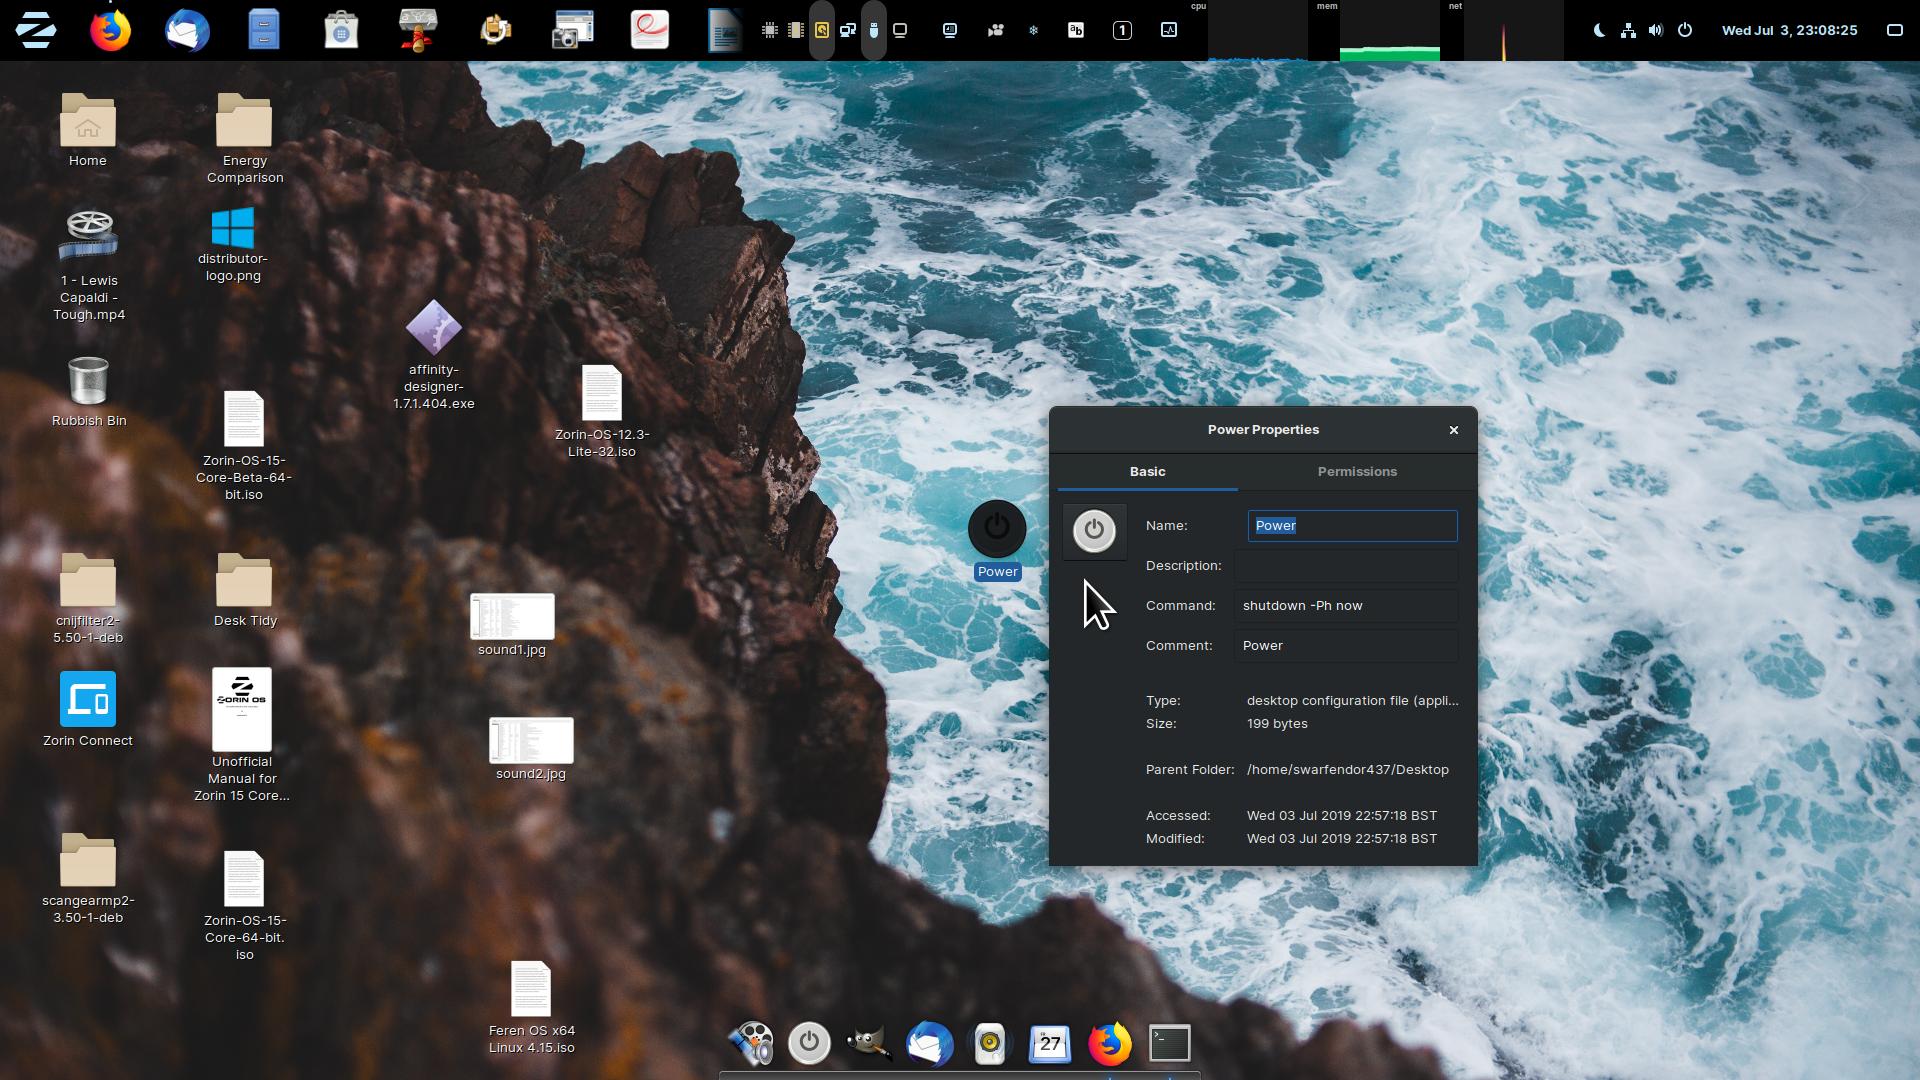
Task: Open the Software store shopping bag icon
Action: pyautogui.click(x=341, y=30)
